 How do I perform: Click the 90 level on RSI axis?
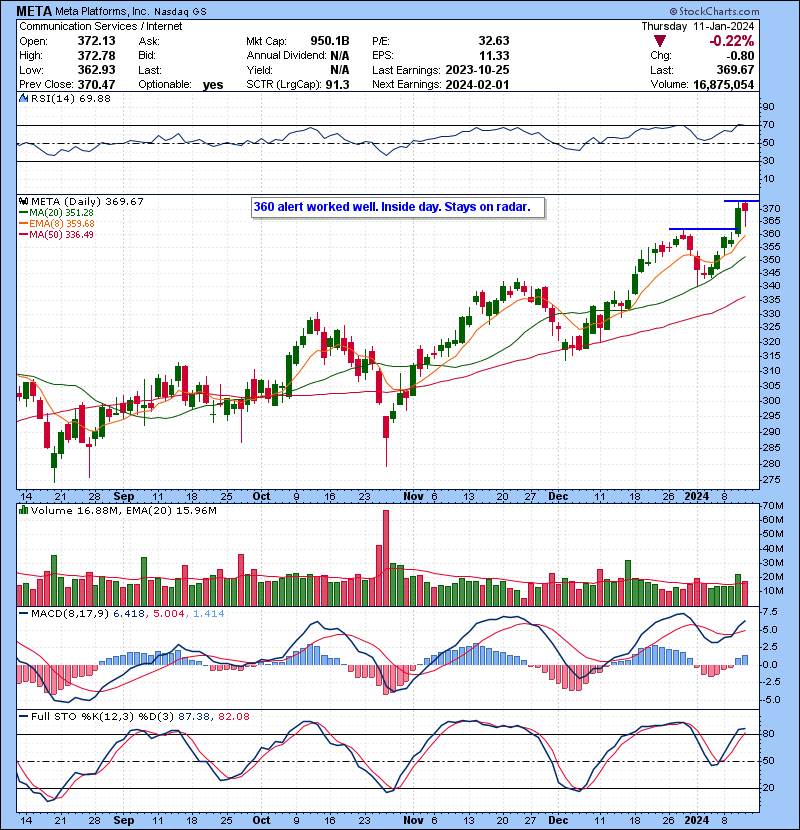pos(768,106)
